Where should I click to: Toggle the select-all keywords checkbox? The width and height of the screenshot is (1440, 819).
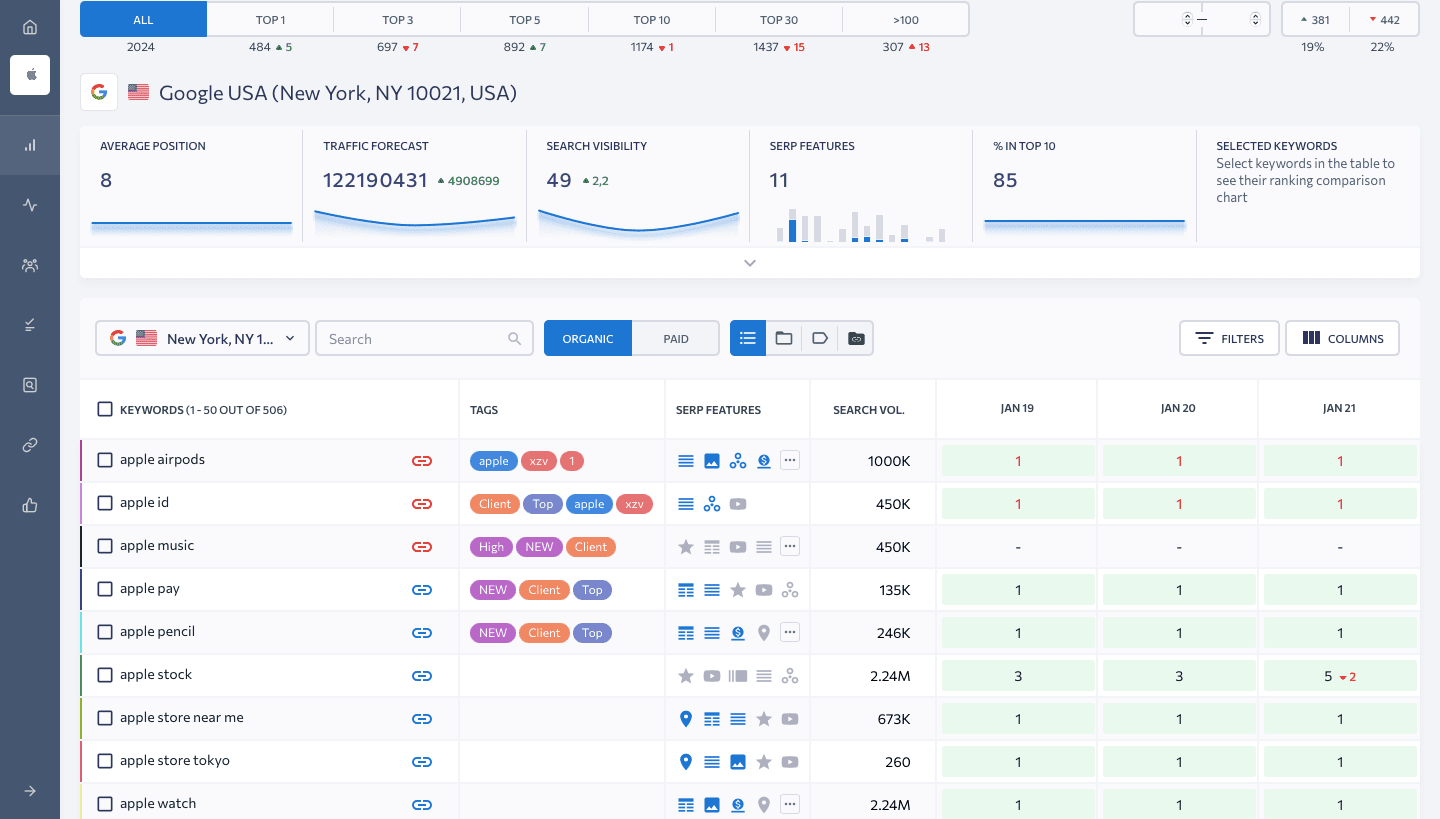(105, 409)
